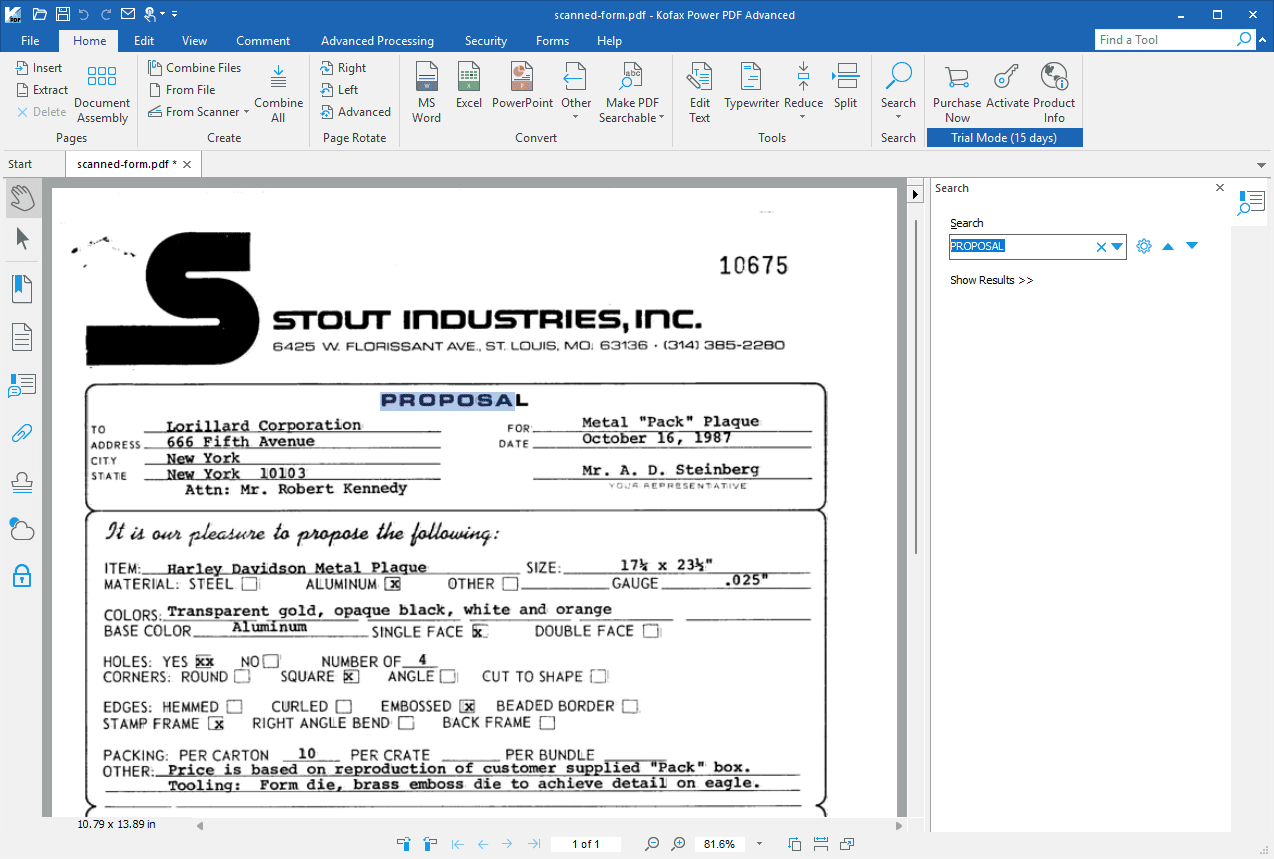This screenshot has width=1274, height=859.
Task: Click the search text input field
Action: pos(1020,246)
